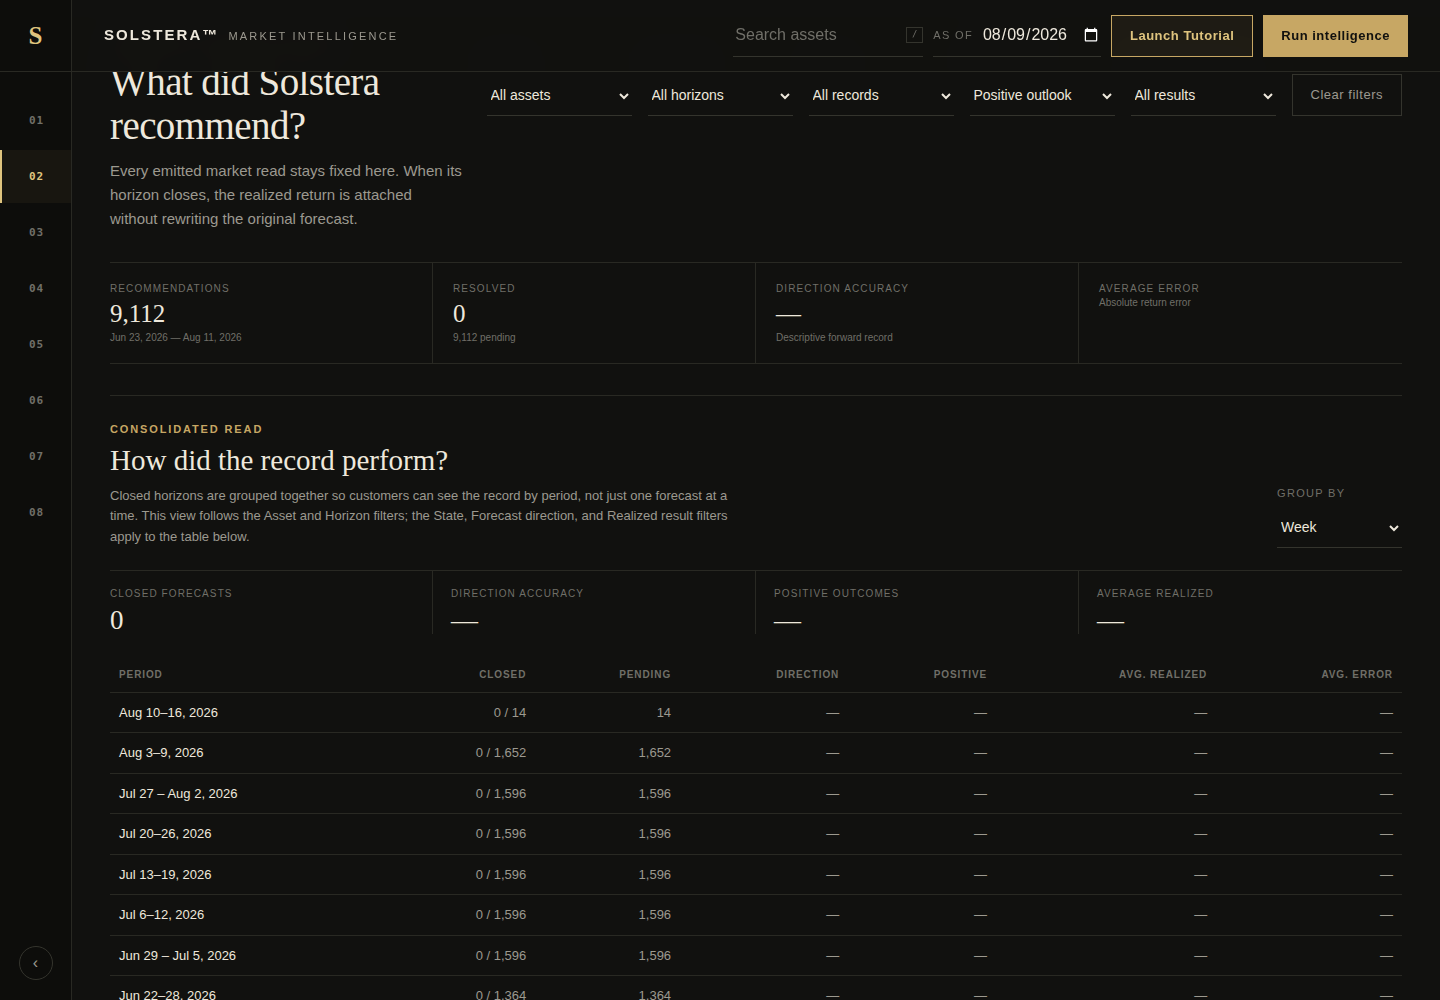Select the Aug 3–9, 2026 row
This screenshot has height=1000, width=1440.
(x=756, y=753)
